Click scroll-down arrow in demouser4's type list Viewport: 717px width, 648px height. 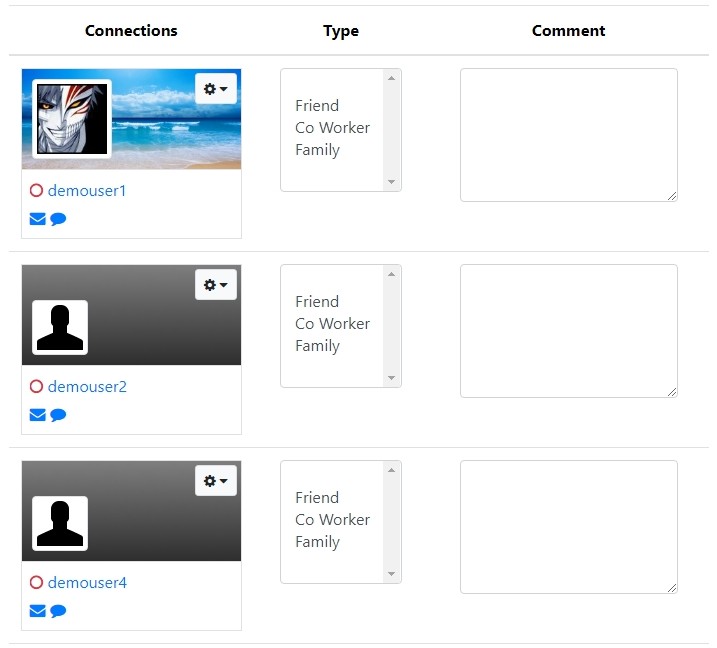[x=391, y=574]
